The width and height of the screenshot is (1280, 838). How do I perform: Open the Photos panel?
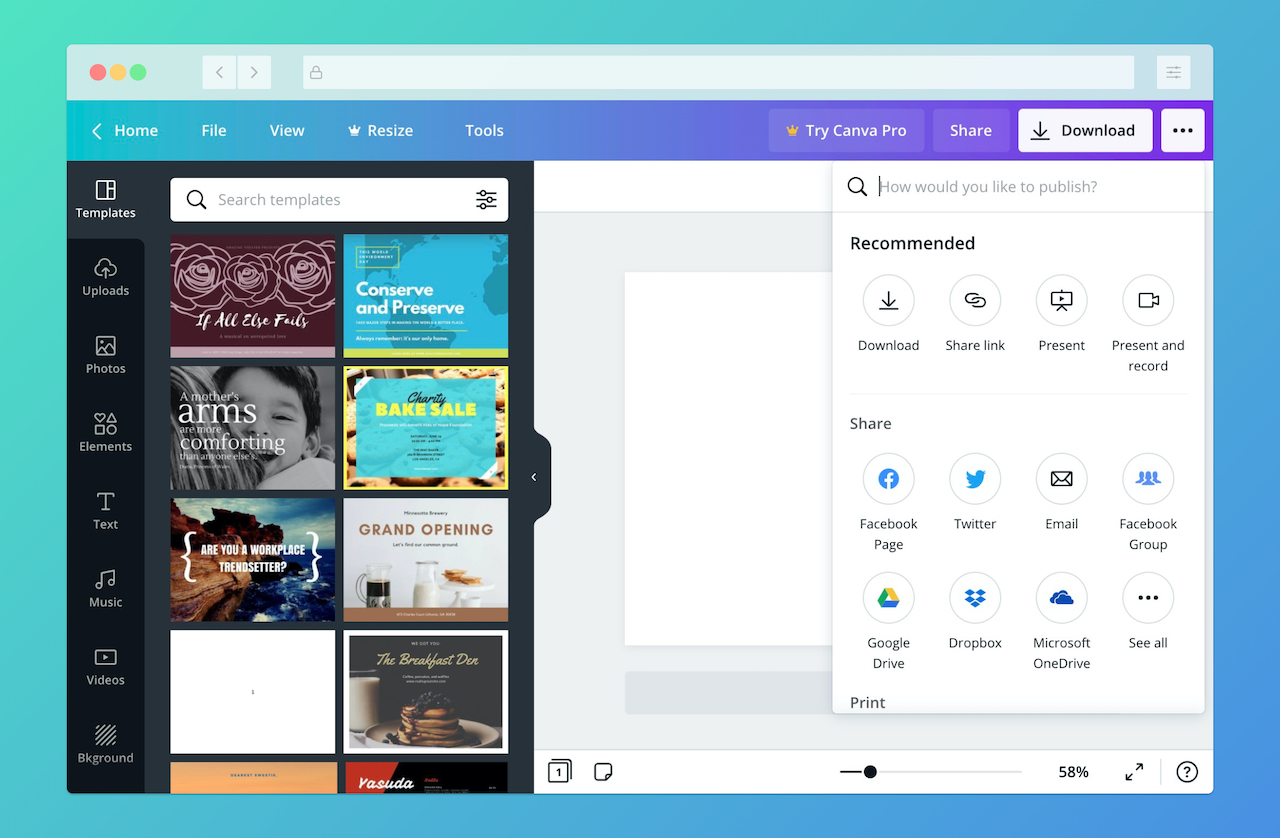point(105,356)
